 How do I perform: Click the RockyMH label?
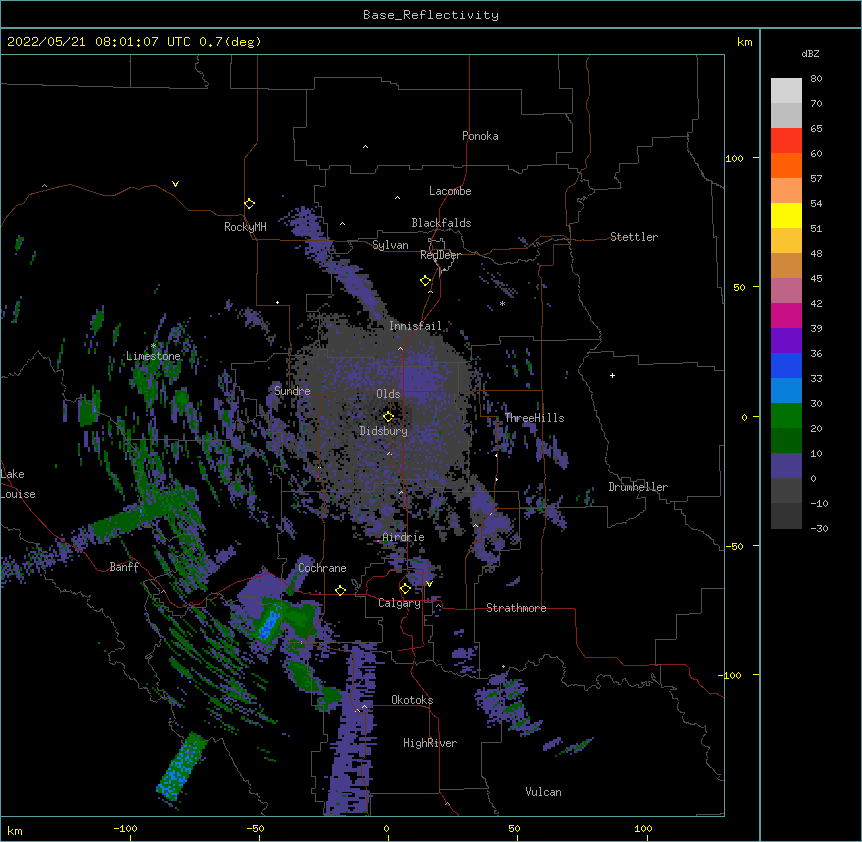pyautogui.click(x=245, y=227)
